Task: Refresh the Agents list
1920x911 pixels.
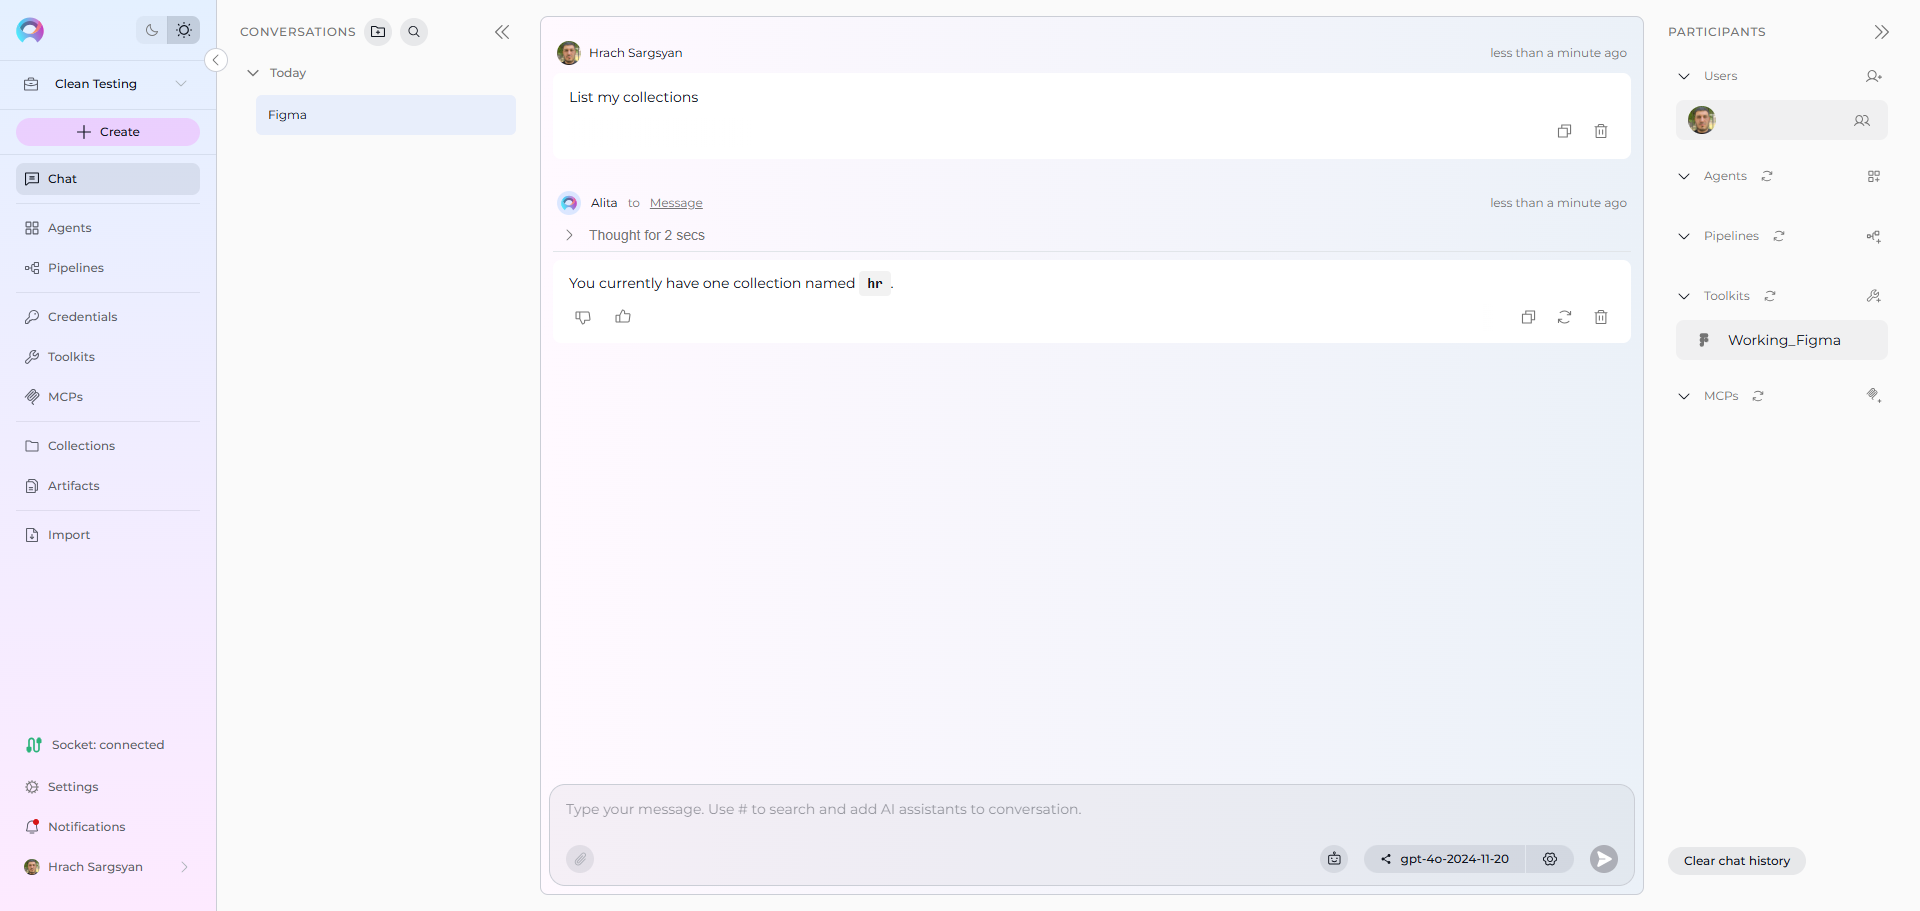Action: click(1767, 176)
